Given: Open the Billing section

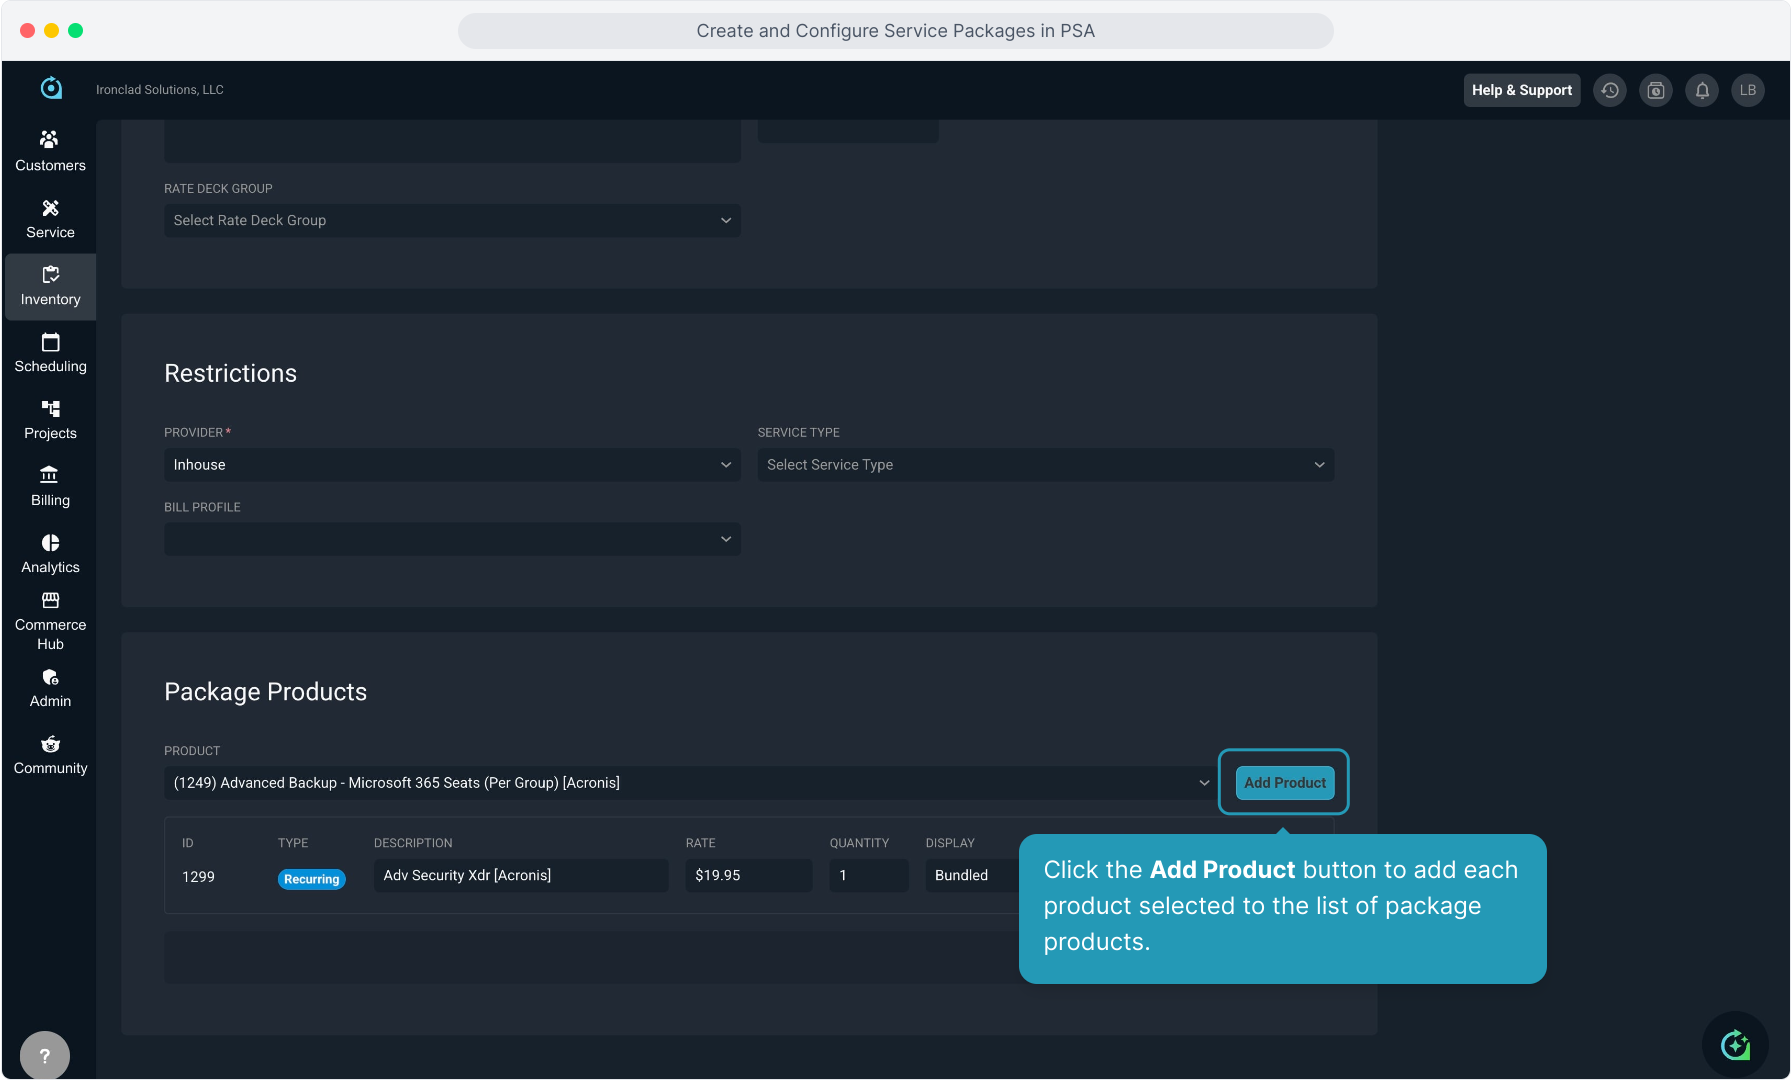Looking at the screenshot, I should tap(50, 486).
